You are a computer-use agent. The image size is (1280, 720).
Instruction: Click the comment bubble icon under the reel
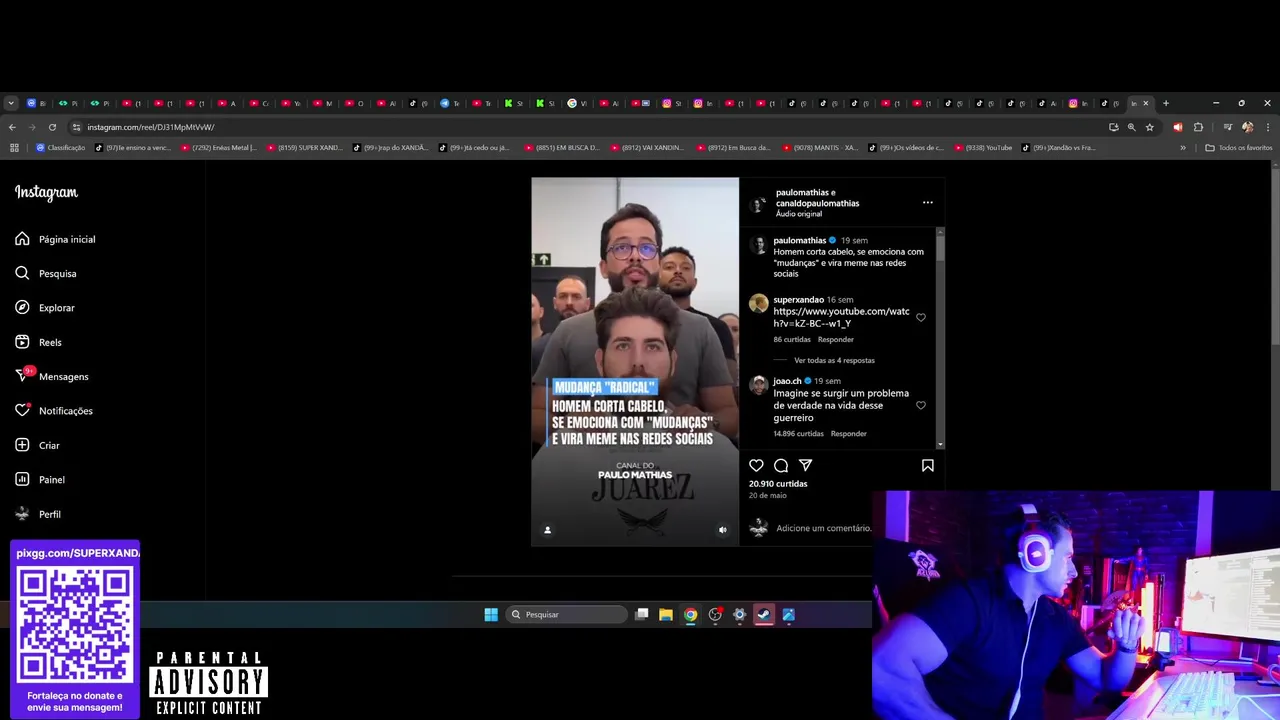point(781,465)
